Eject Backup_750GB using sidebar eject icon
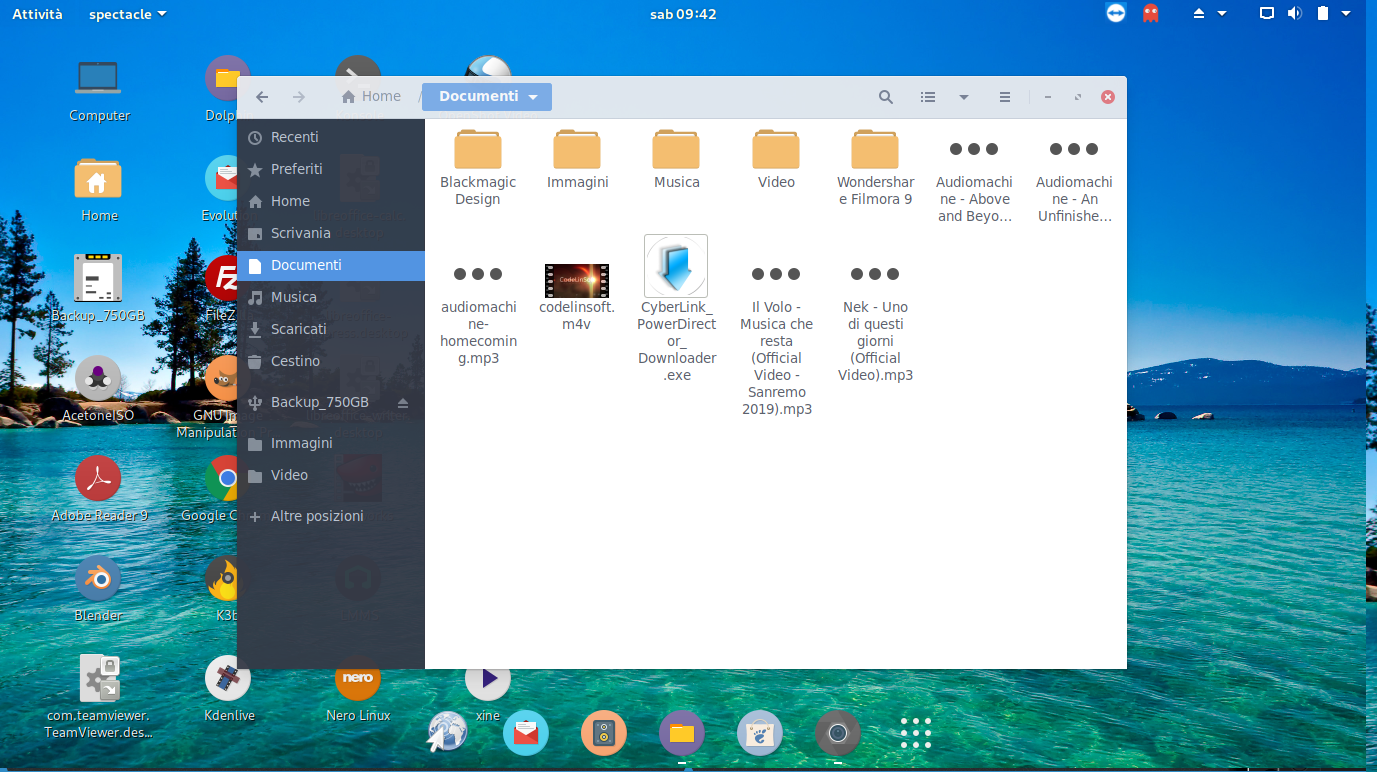 [x=403, y=402]
